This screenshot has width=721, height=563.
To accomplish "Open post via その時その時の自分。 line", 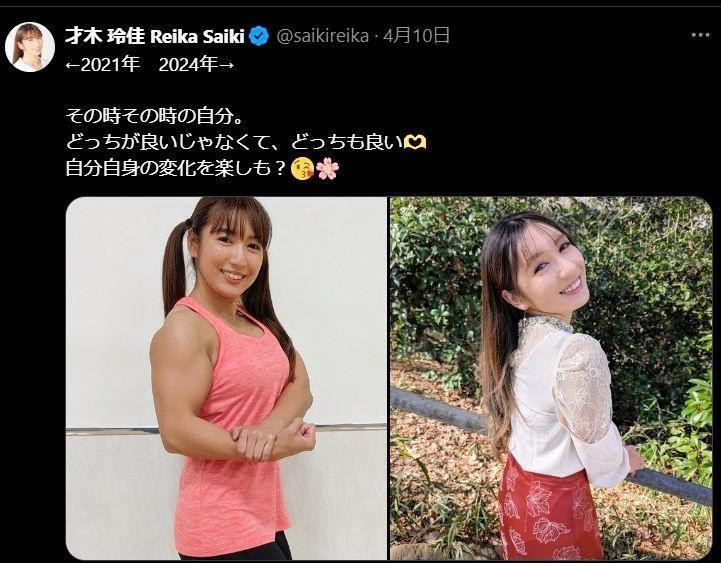I will (x=154, y=115).
